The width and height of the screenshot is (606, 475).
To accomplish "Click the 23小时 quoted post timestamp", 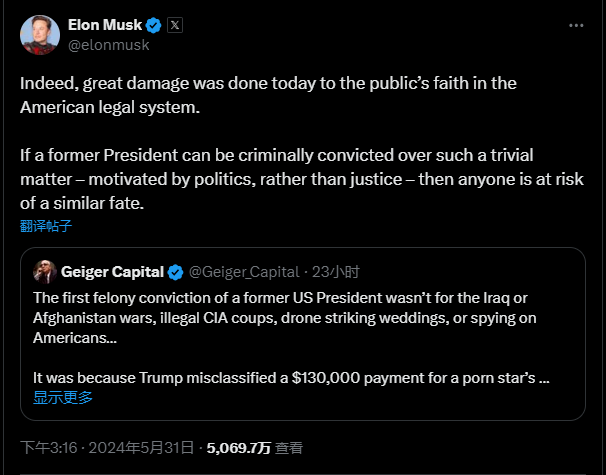I will click(336, 272).
